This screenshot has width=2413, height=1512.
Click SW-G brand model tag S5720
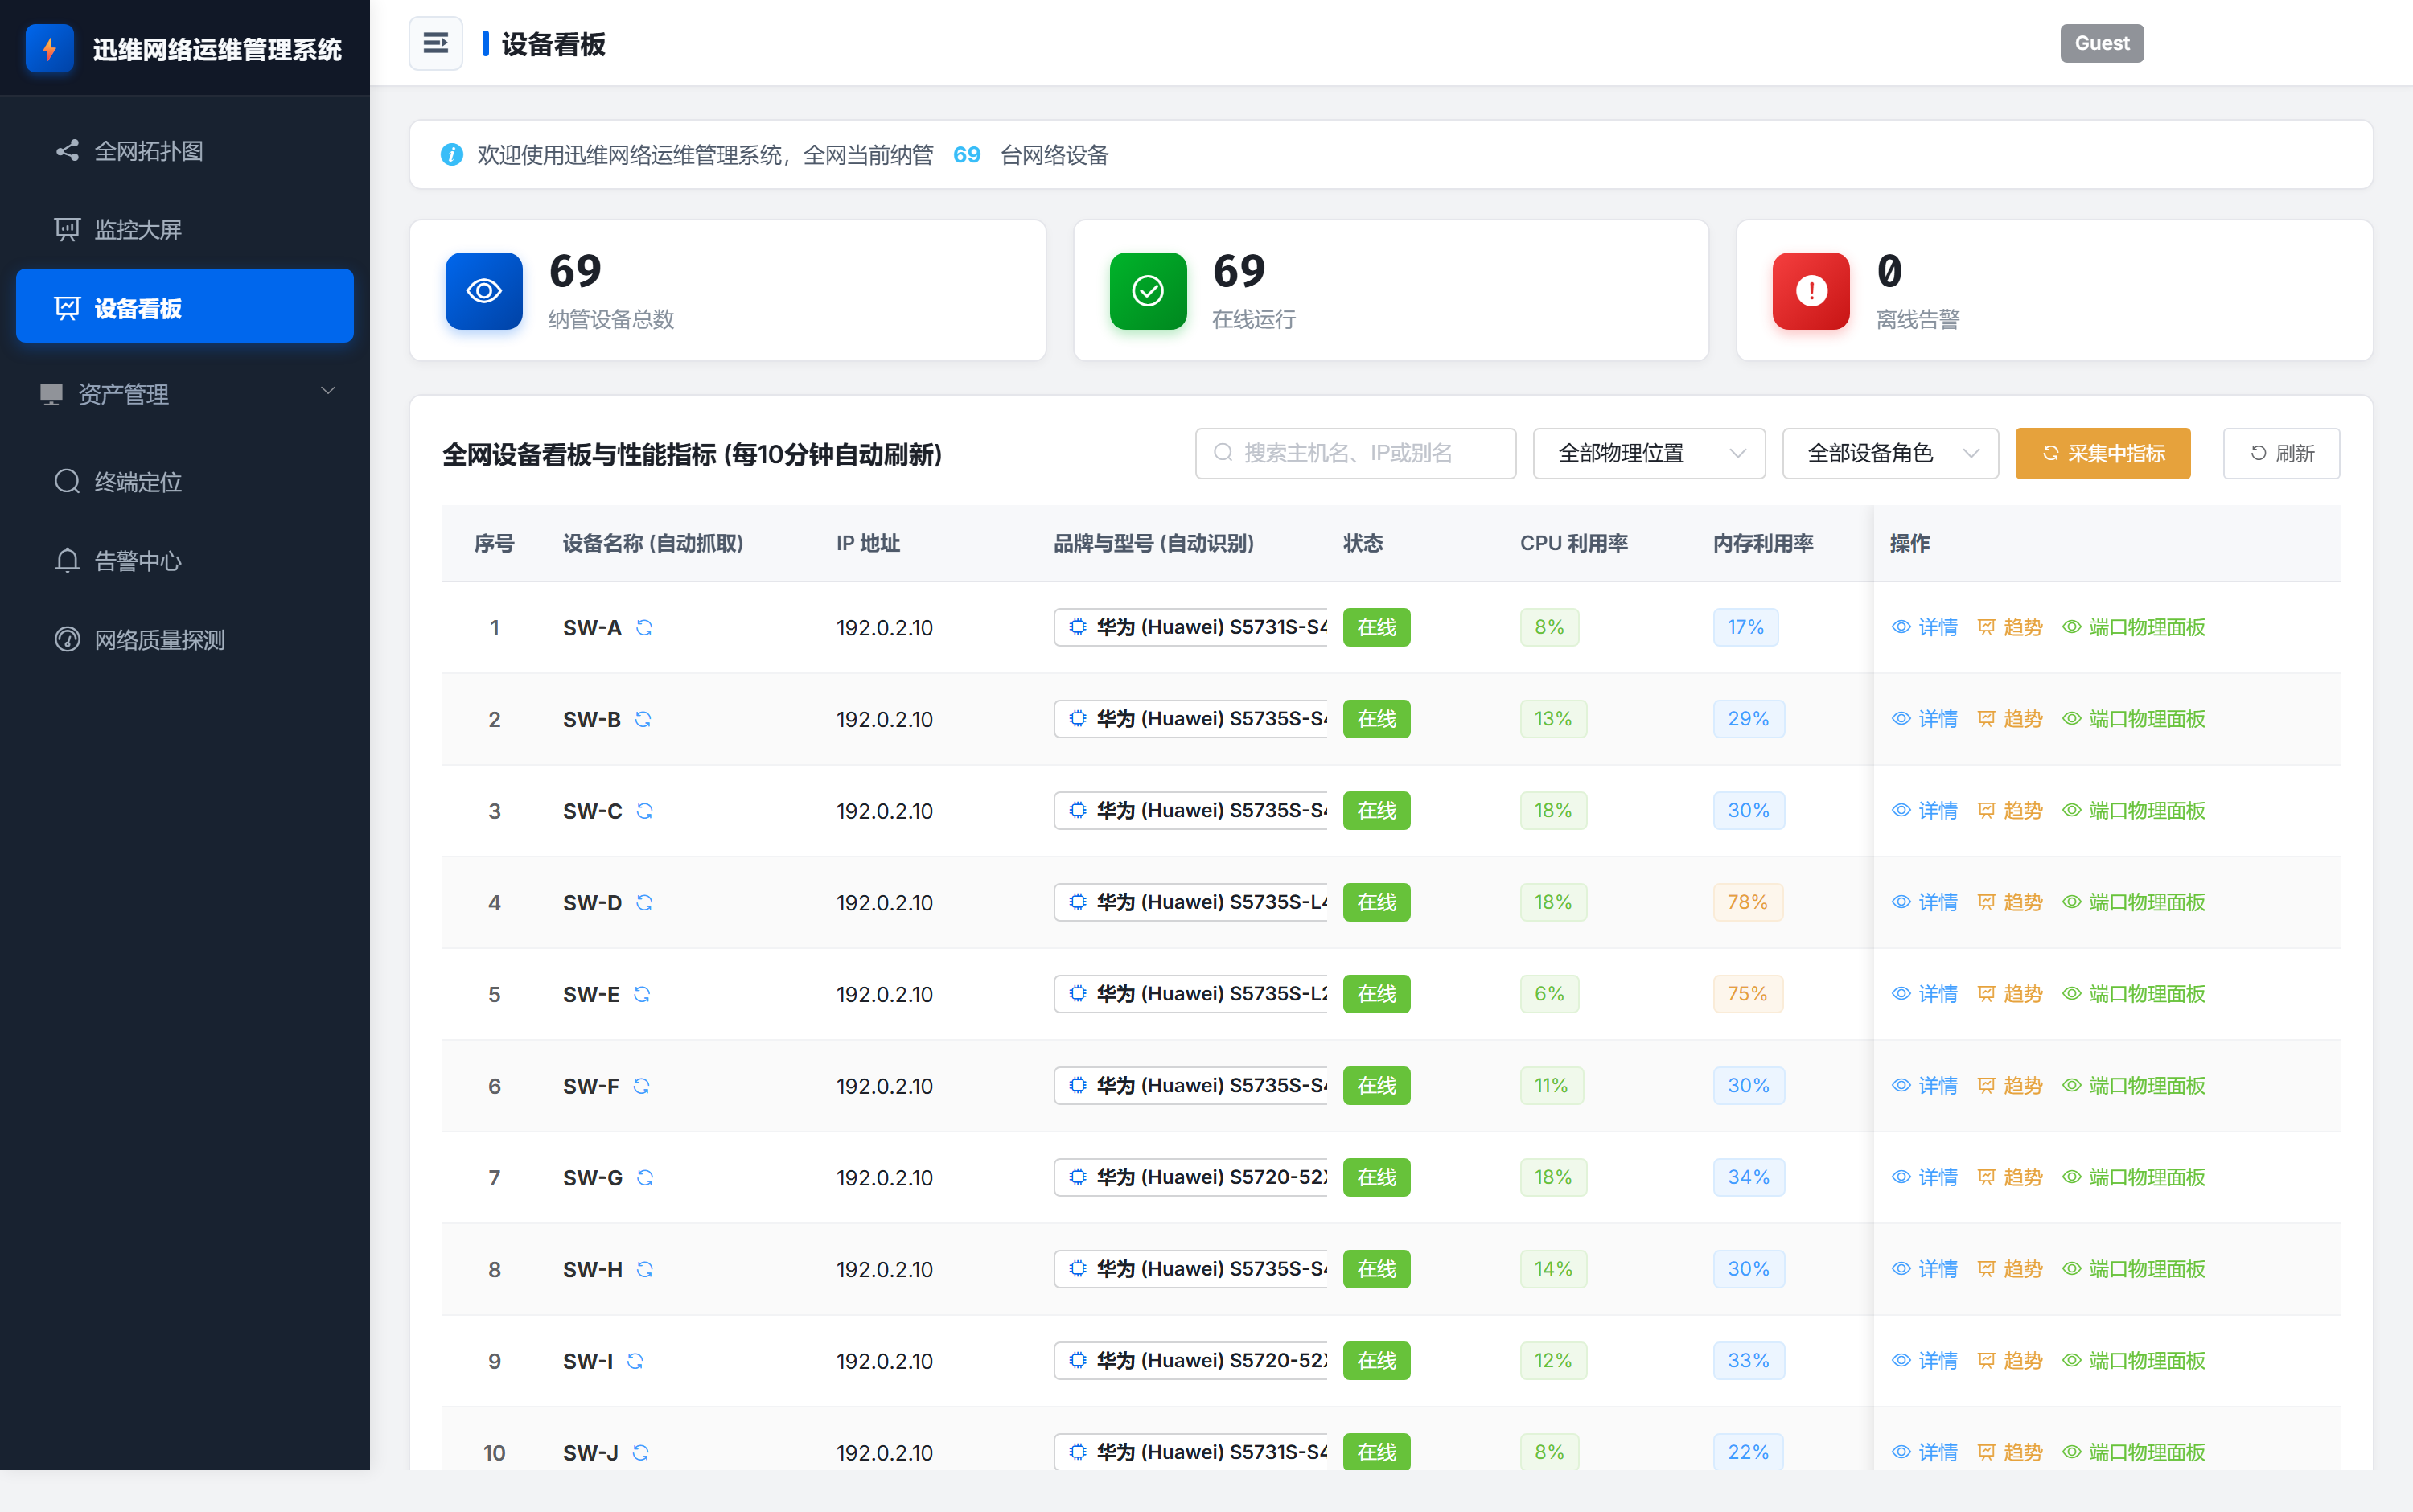(x=1190, y=1177)
